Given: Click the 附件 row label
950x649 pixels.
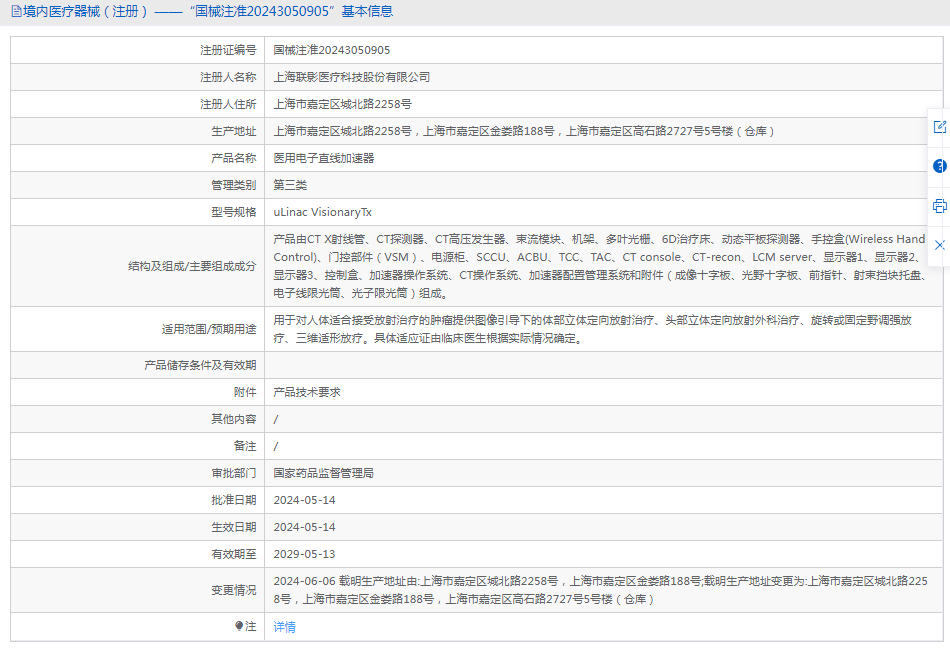Looking at the screenshot, I should (x=245, y=392).
